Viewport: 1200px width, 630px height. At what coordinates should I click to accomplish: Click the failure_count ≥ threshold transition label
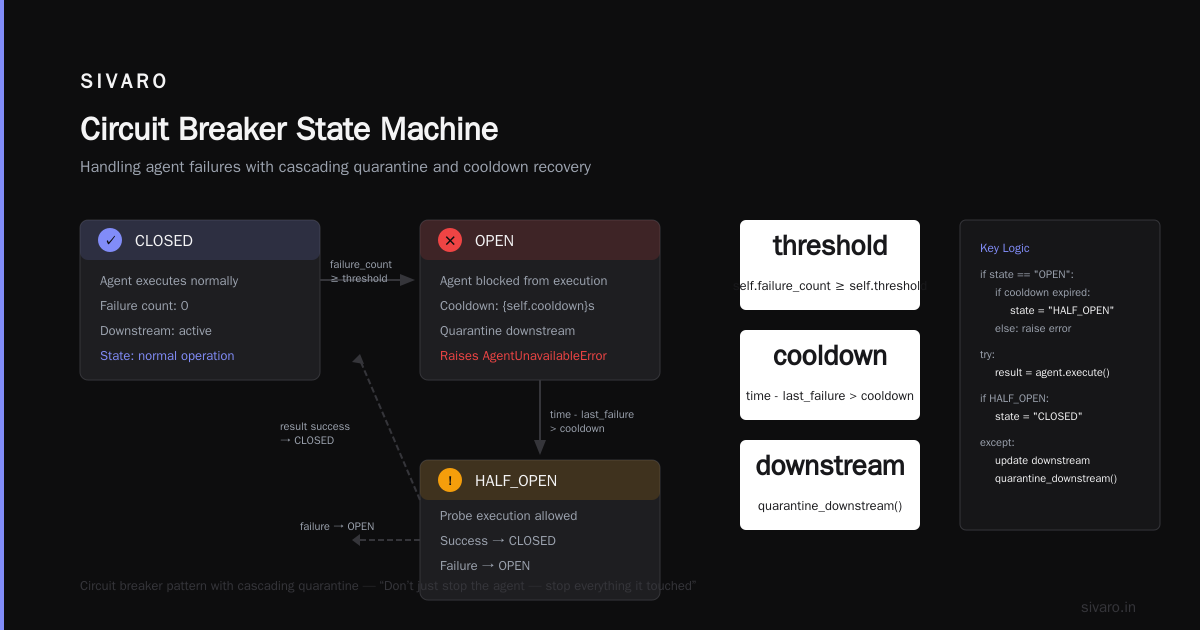pyautogui.click(x=361, y=271)
